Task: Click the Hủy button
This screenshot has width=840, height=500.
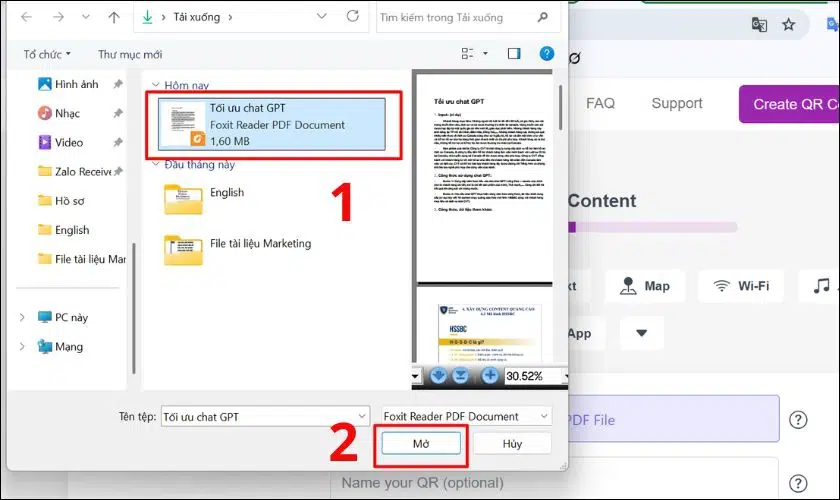Action: tap(512, 444)
